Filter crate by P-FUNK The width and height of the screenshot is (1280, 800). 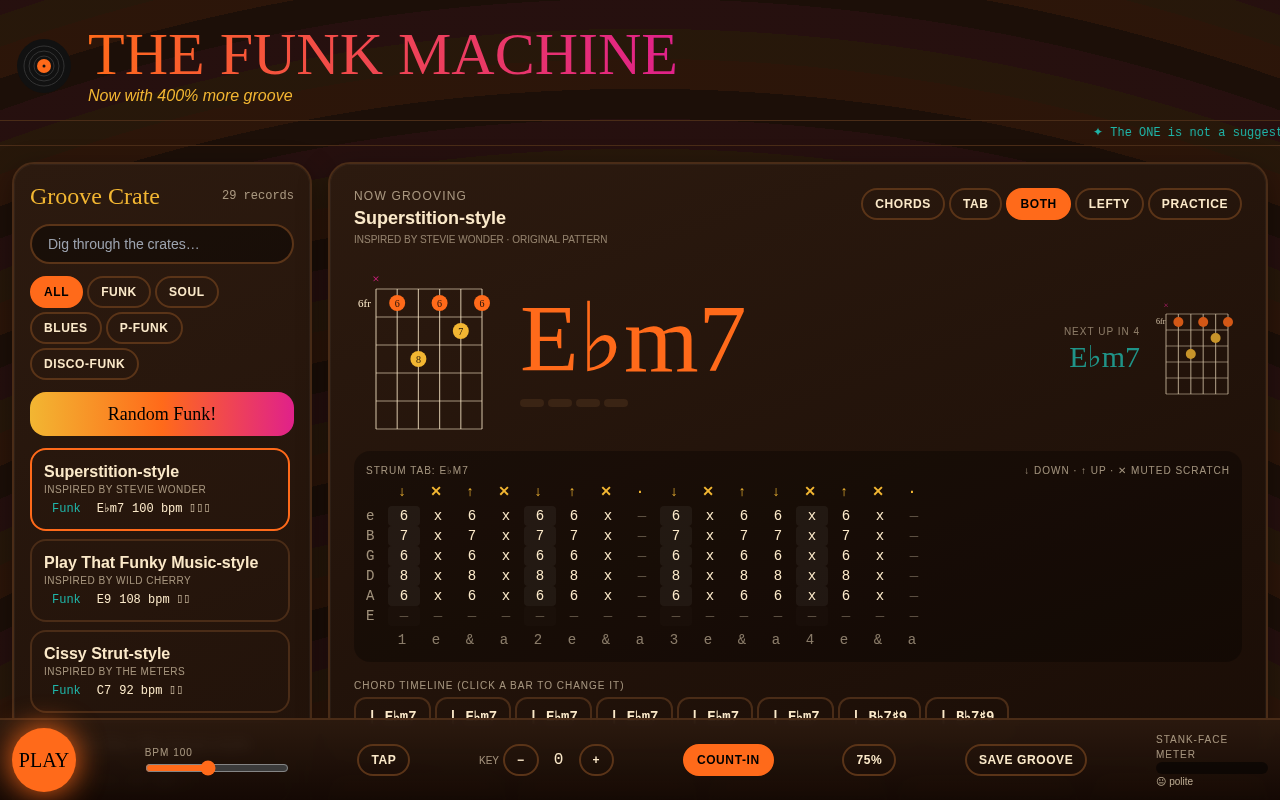(144, 328)
